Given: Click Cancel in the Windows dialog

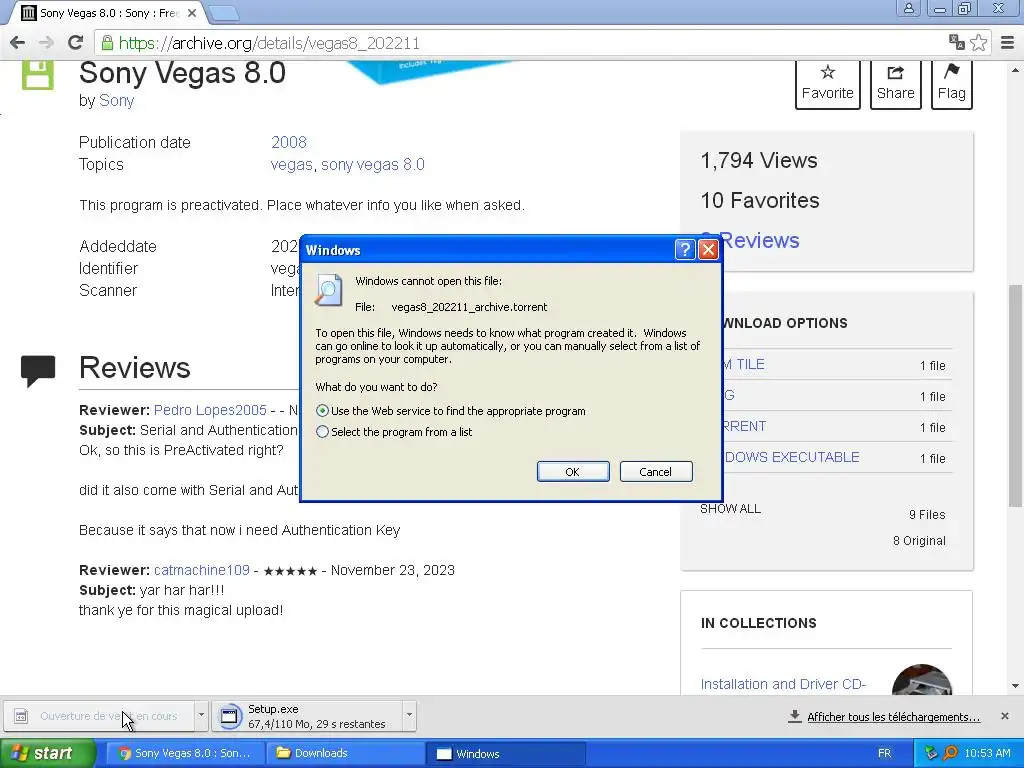Looking at the screenshot, I should pos(656,472).
